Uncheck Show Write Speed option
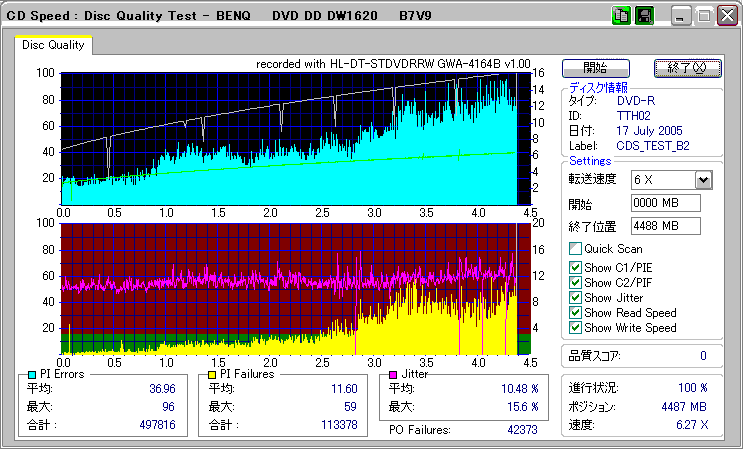 coord(575,328)
